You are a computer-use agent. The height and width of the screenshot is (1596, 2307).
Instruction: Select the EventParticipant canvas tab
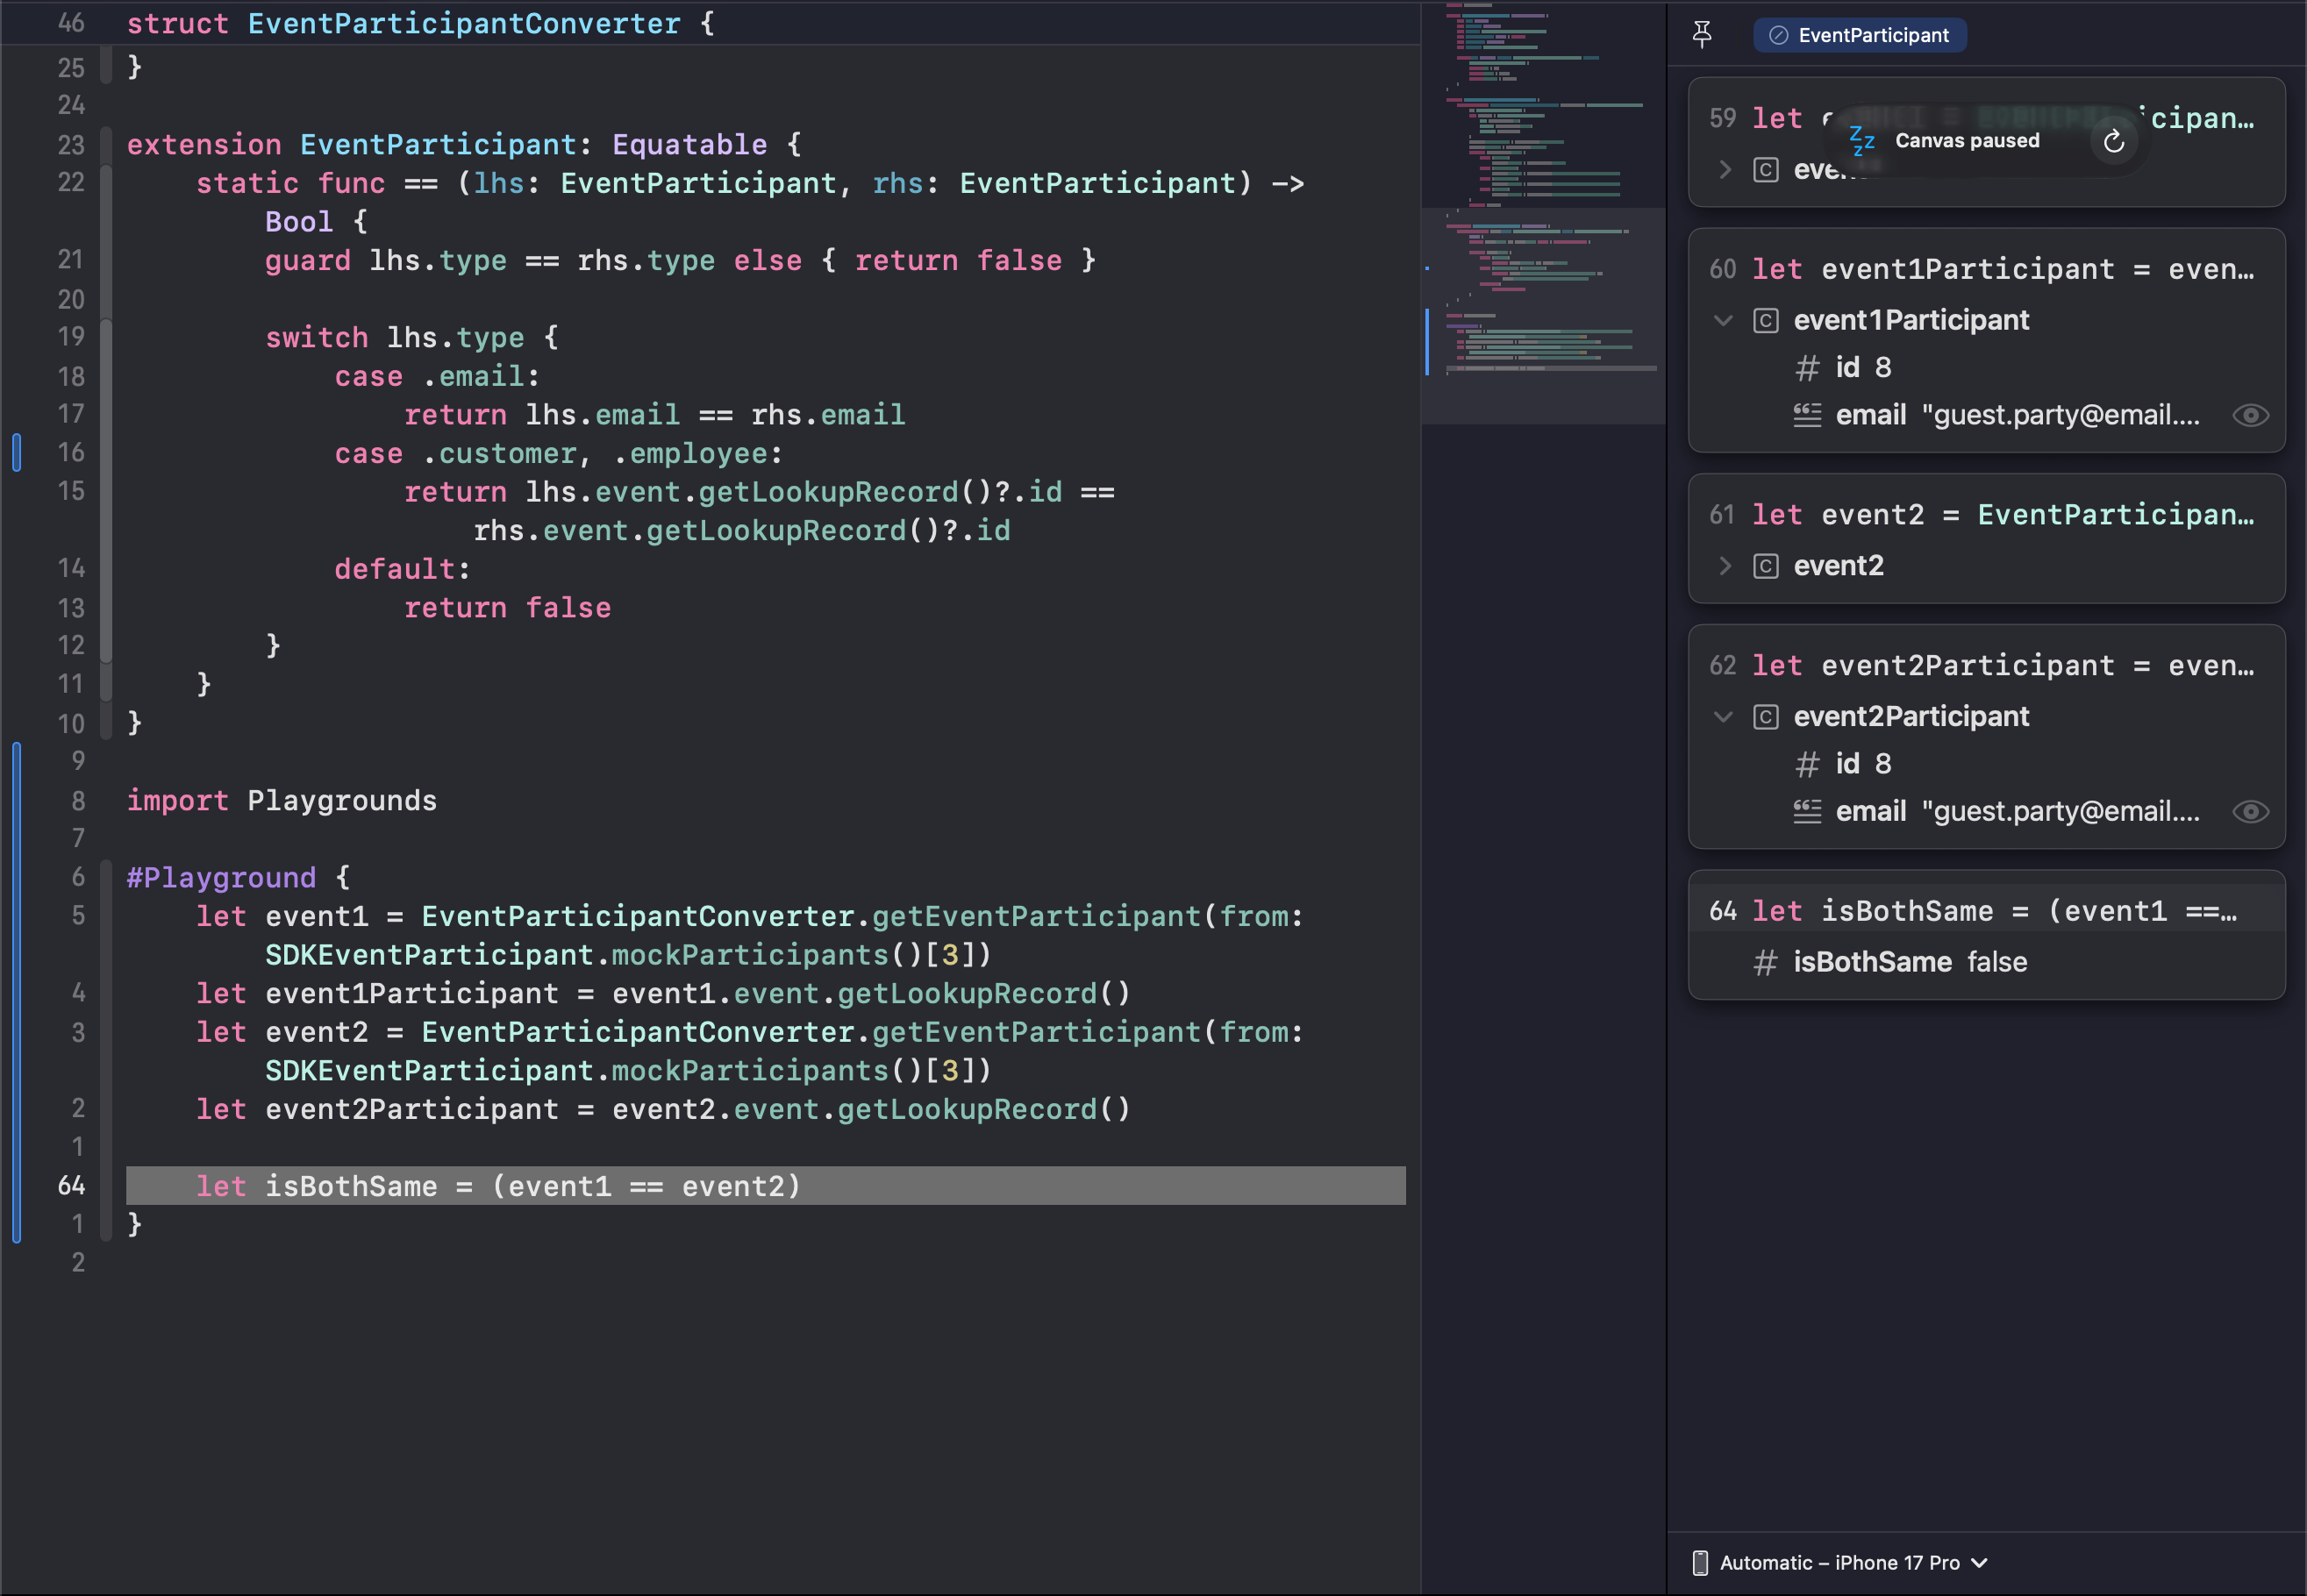pos(1859,35)
